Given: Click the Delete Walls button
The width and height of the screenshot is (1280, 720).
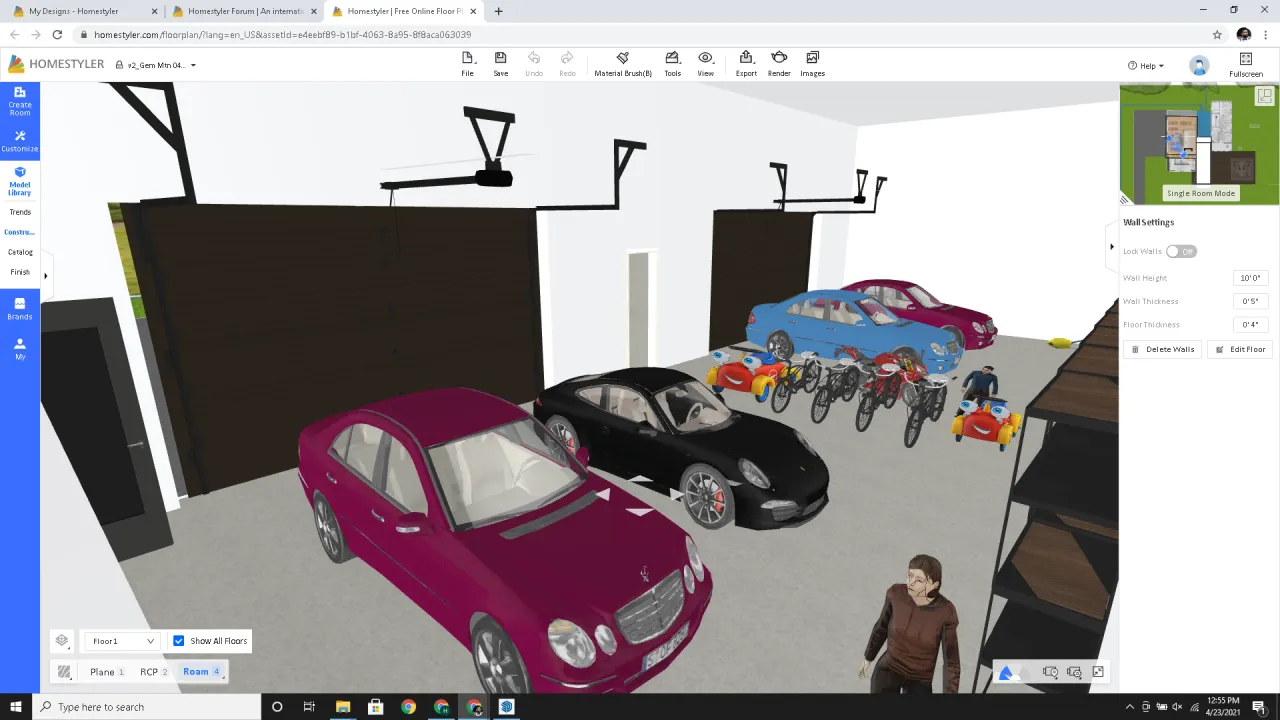Looking at the screenshot, I should pos(1162,349).
